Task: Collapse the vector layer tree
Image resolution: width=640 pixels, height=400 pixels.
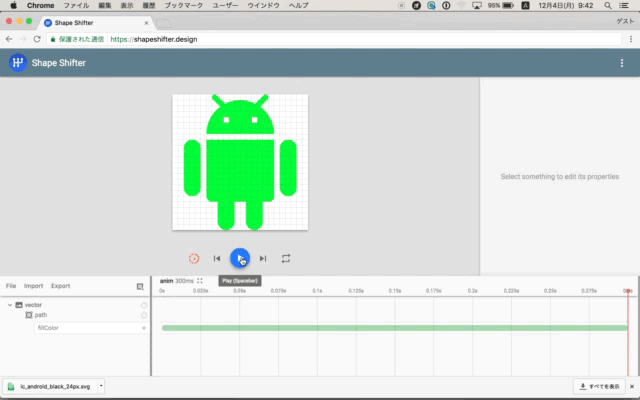Action: [9, 304]
